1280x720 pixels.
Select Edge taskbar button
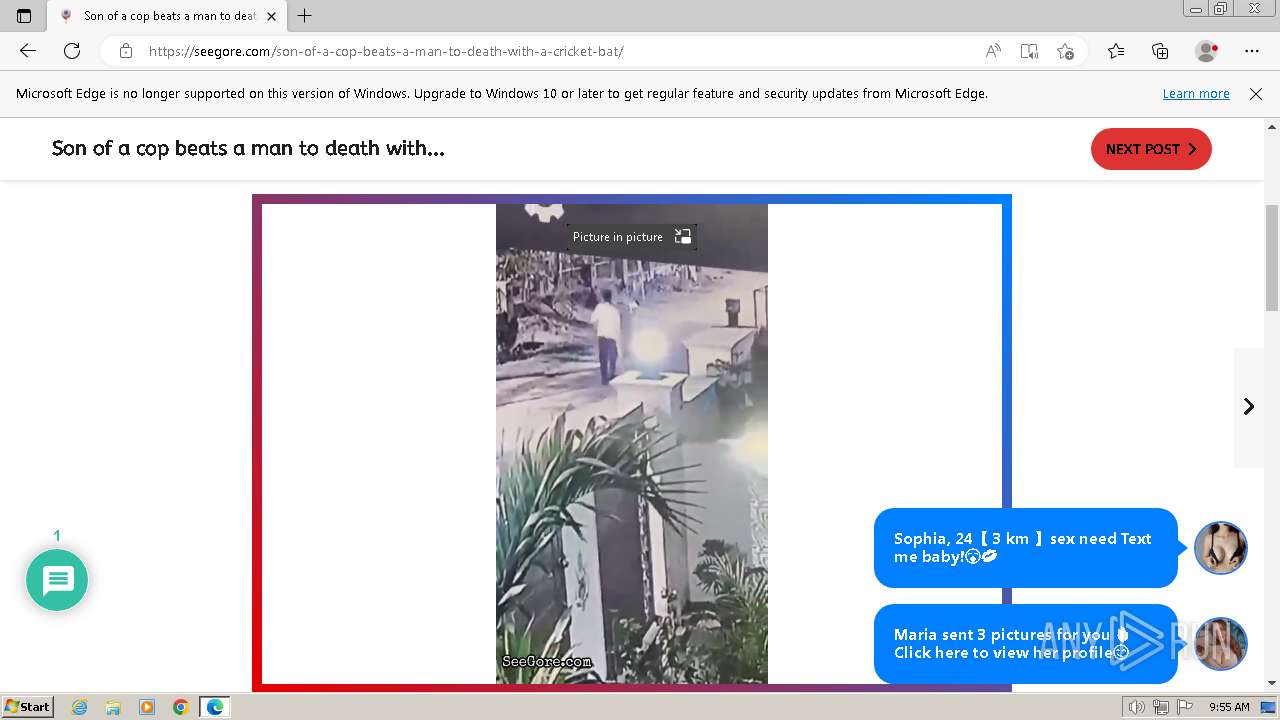click(215, 707)
